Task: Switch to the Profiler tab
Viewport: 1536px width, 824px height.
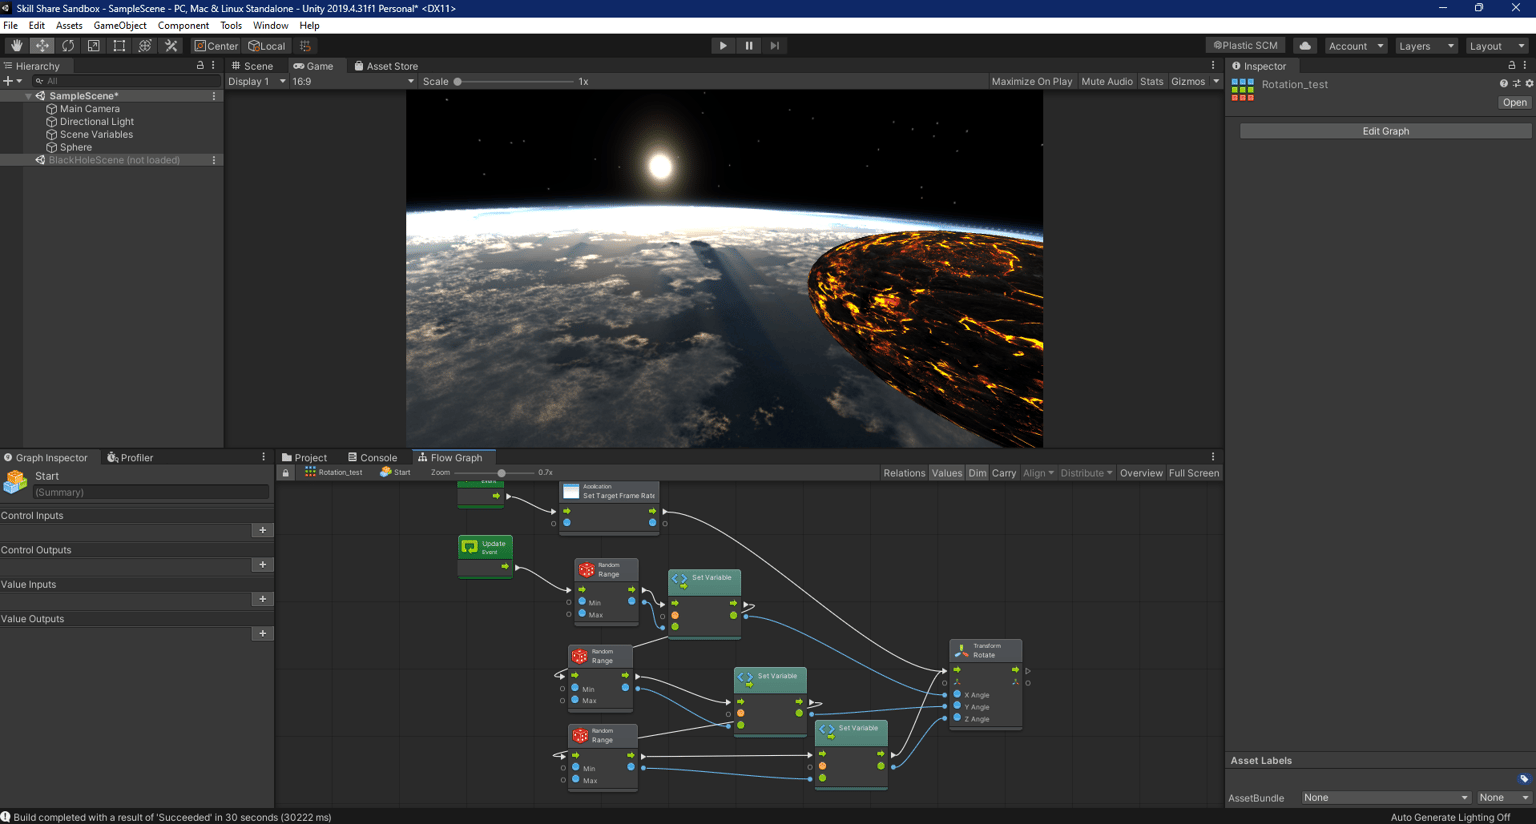Action: coord(130,458)
